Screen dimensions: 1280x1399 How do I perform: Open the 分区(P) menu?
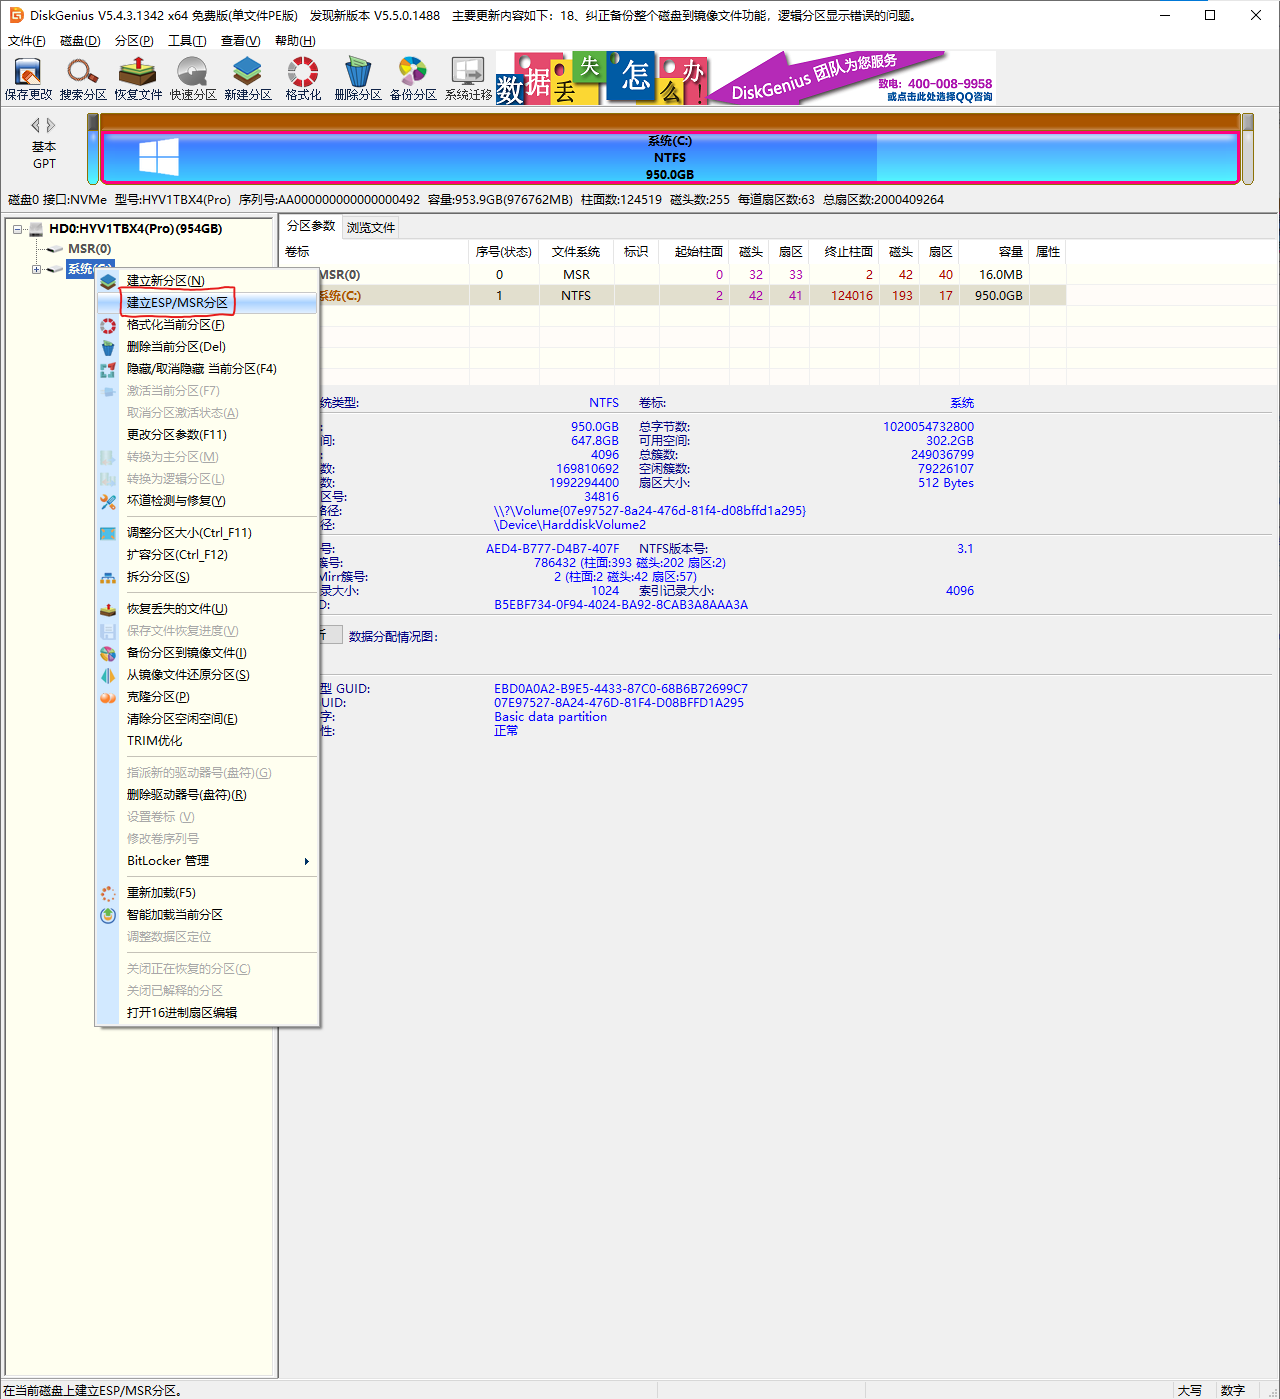tap(134, 41)
